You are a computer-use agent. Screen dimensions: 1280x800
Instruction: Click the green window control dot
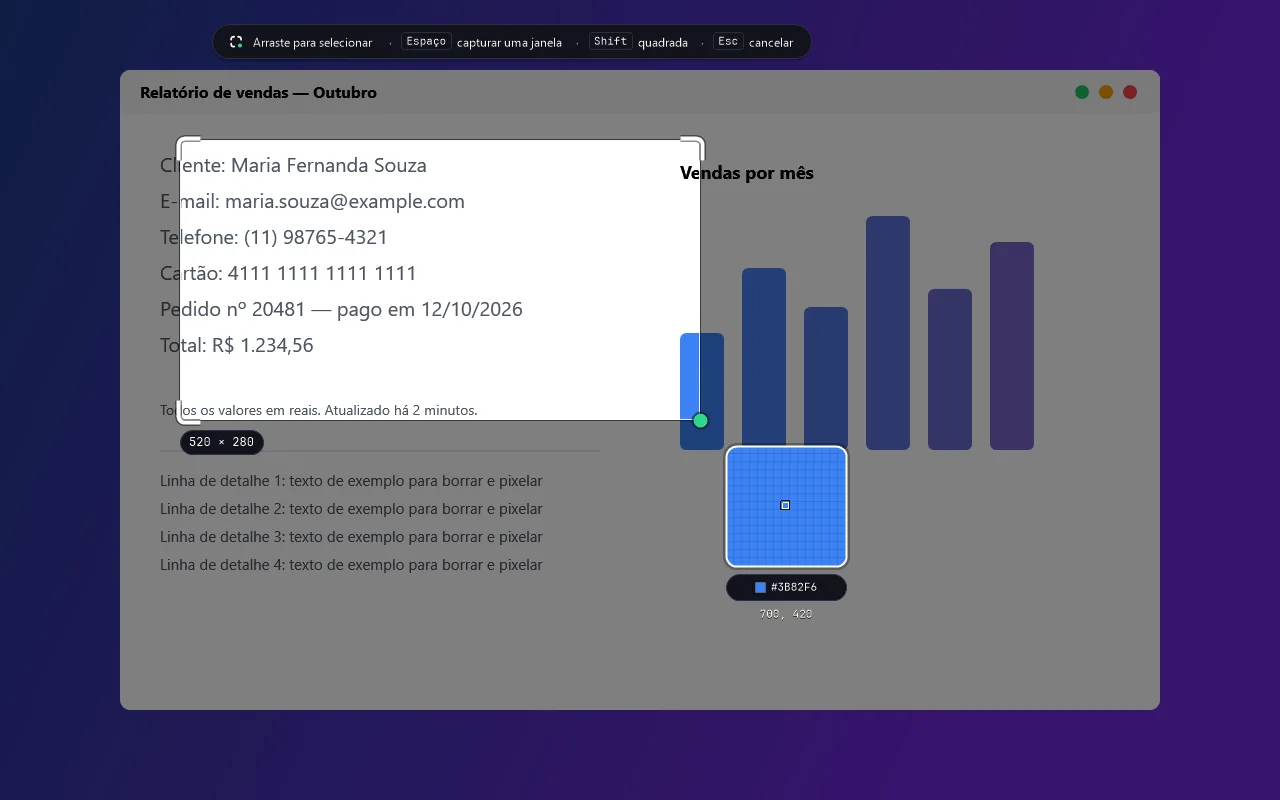tap(1082, 92)
